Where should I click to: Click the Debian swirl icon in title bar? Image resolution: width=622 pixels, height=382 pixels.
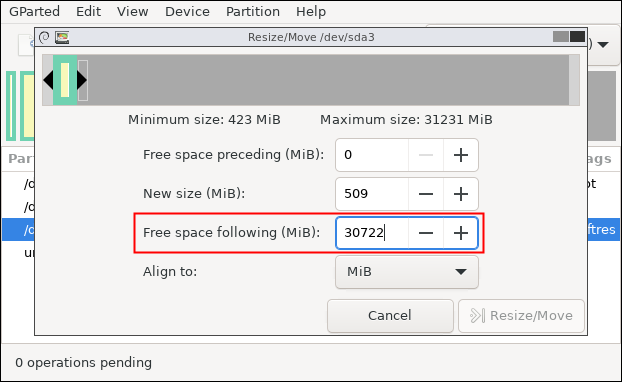click(44, 37)
